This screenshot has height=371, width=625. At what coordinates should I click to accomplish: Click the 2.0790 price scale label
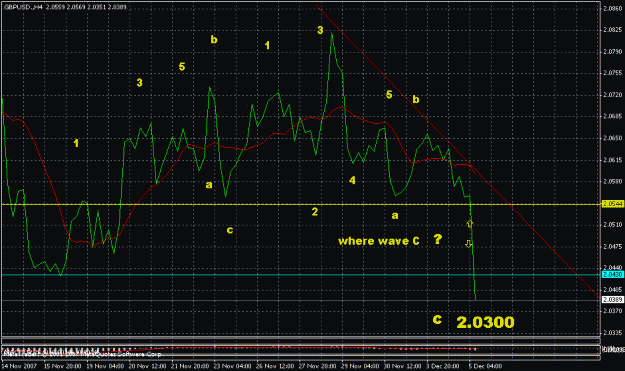tap(613, 52)
